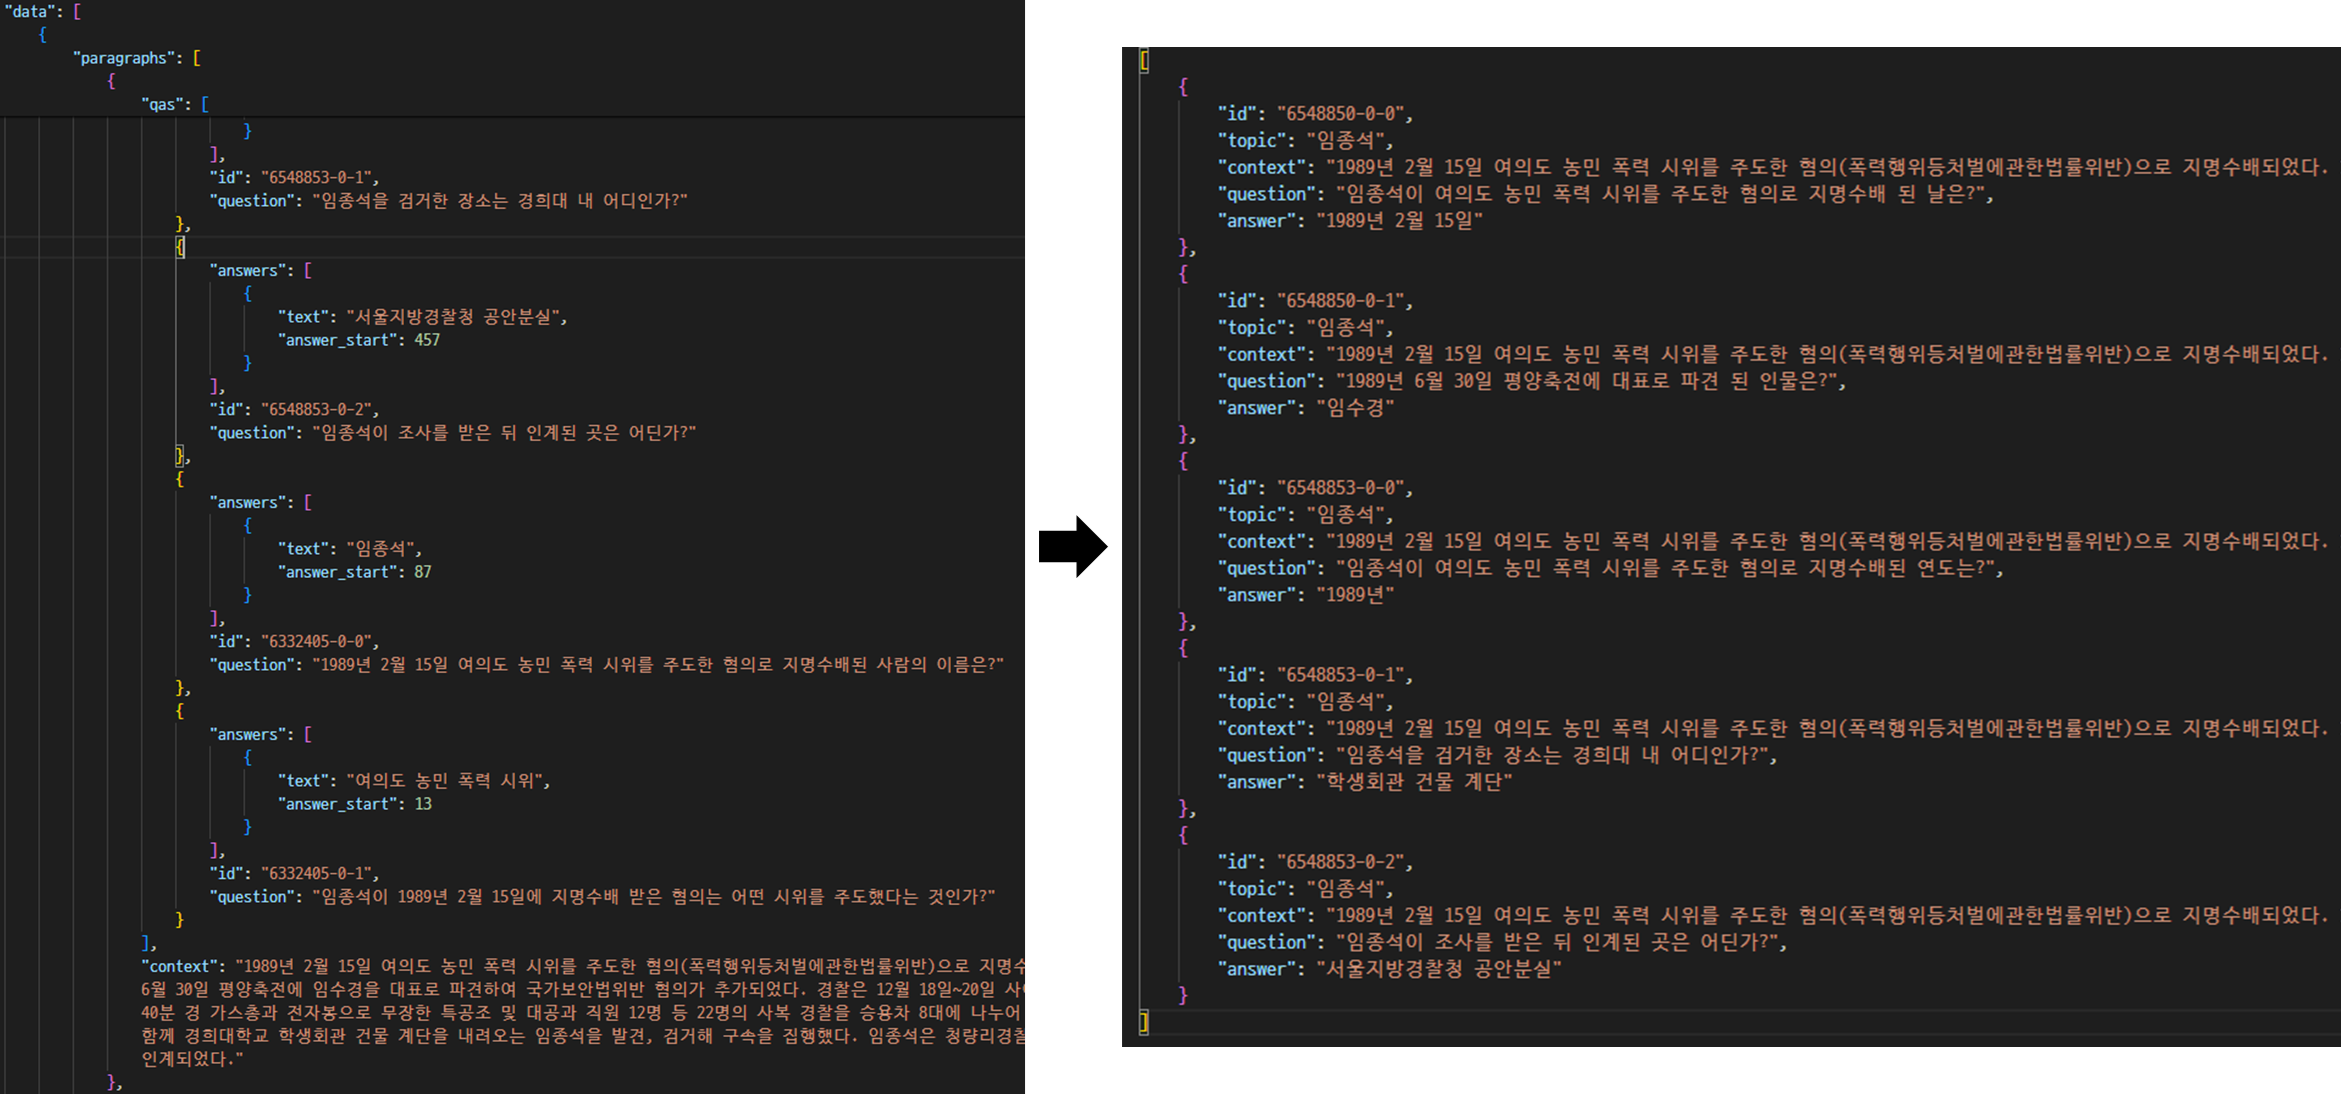This screenshot has height=1094, width=2341.
Task: Click the text value "임종석" under answers
Action: pos(381,548)
